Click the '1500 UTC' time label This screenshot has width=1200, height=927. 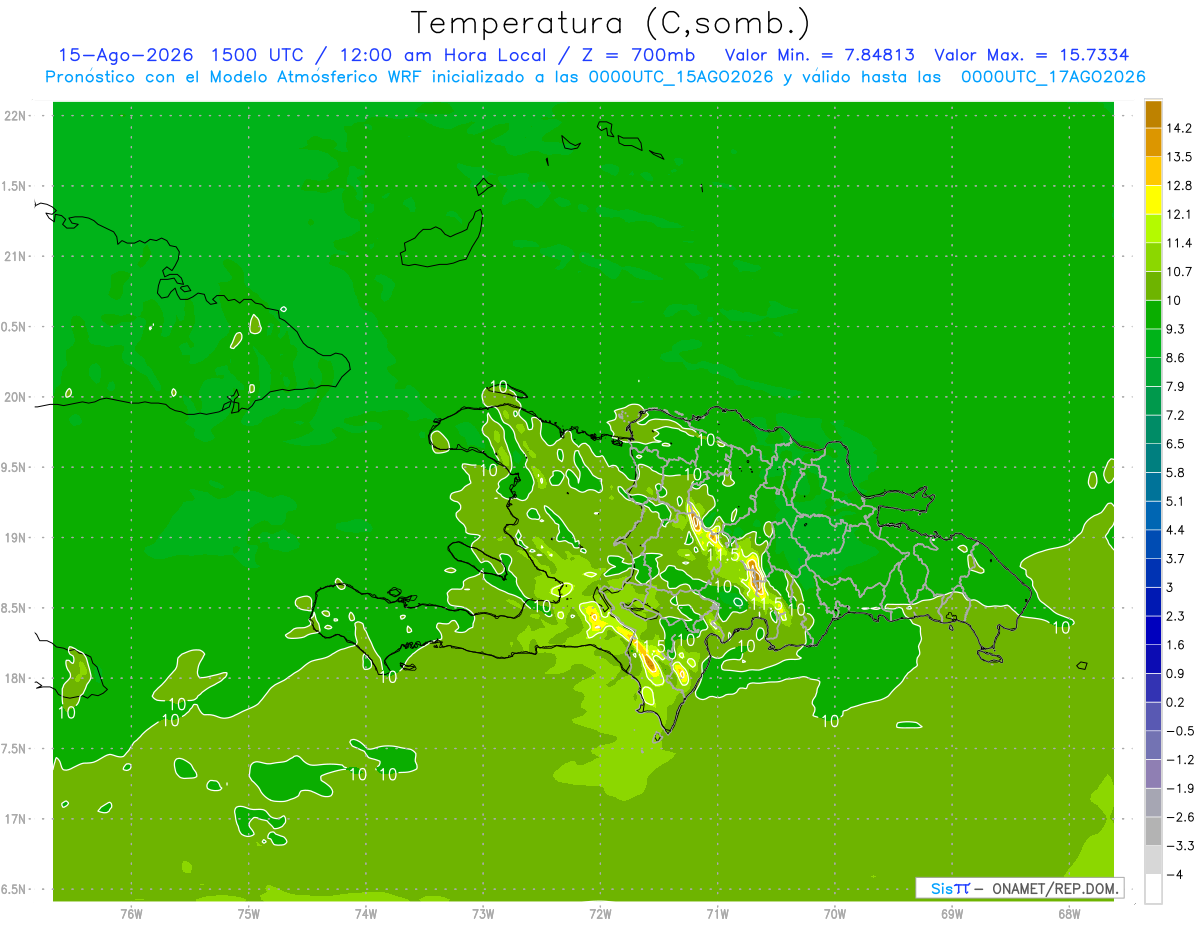pos(258,55)
